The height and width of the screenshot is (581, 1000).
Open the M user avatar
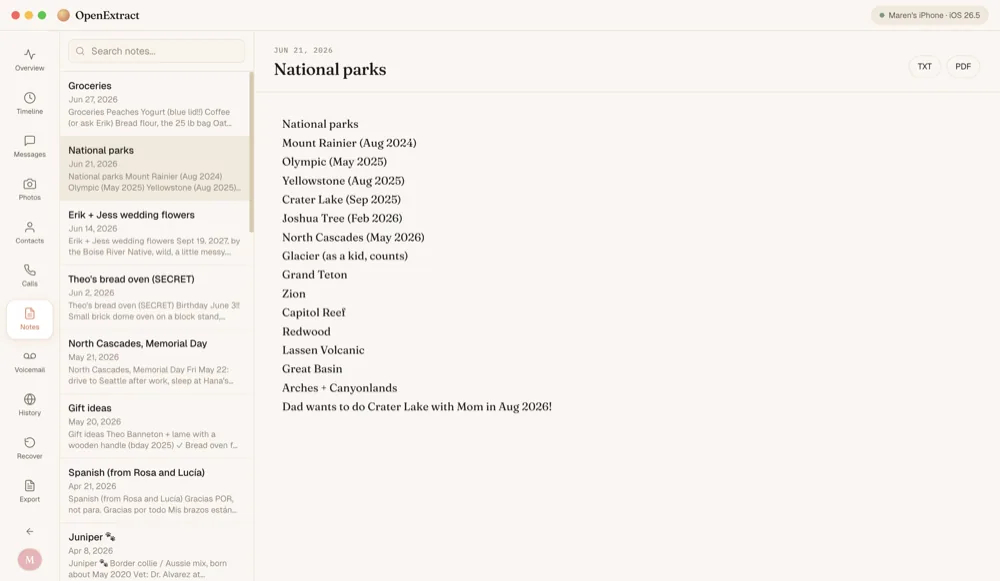click(x=29, y=560)
